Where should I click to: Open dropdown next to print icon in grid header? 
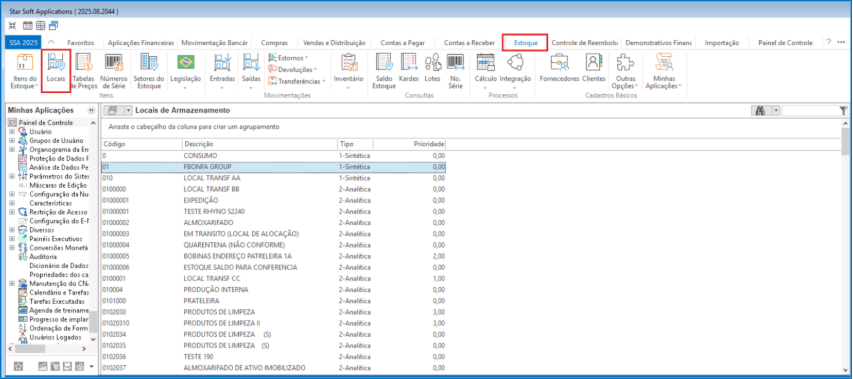click(128, 110)
